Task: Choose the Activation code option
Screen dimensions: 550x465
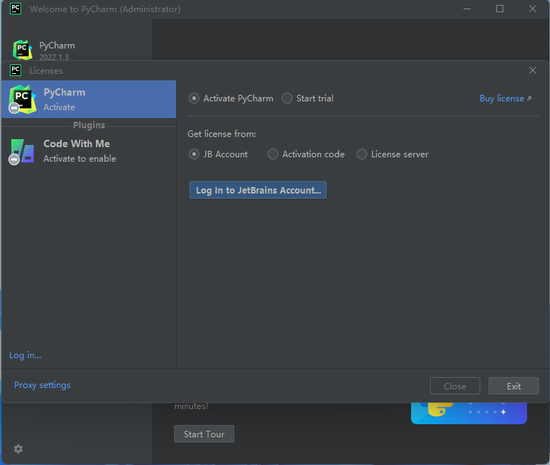Action: (273, 154)
